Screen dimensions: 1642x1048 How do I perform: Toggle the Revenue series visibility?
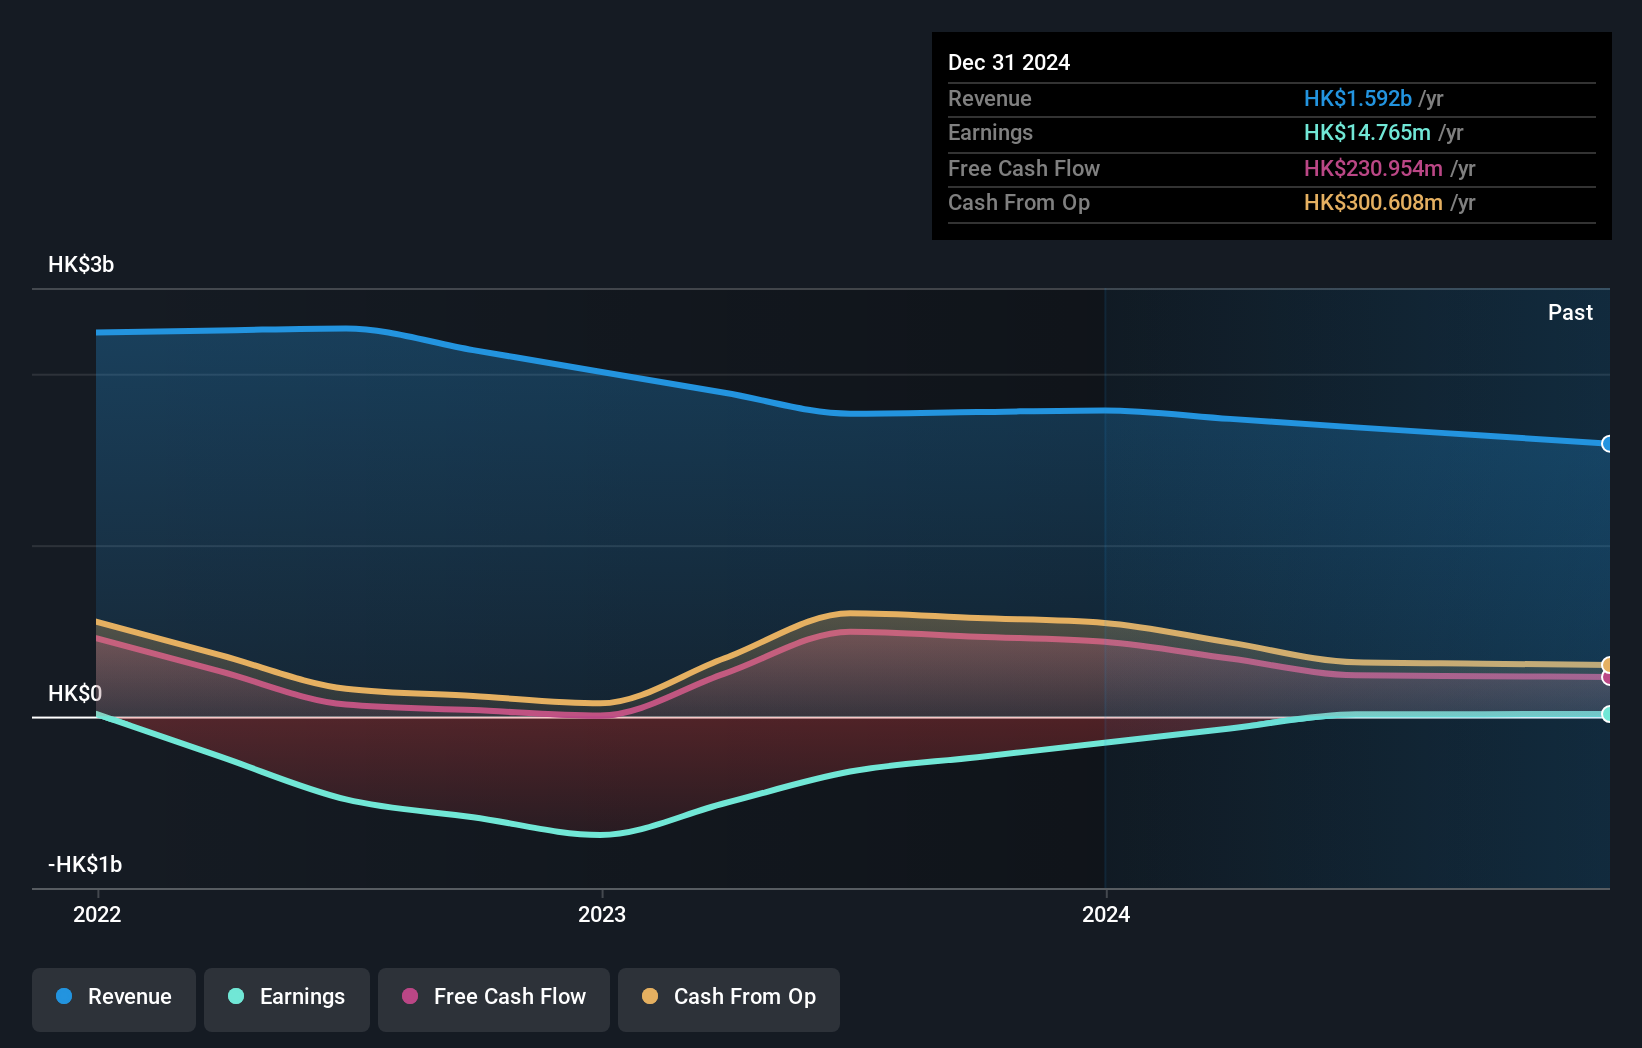pyautogui.click(x=113, y=997)
